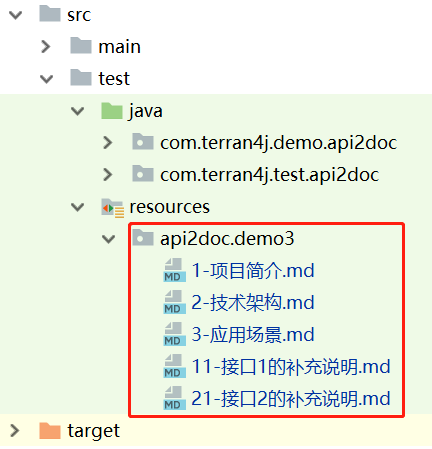This screenshot has height=449, width=432.
Task: Collapse the src folder chevron
Action: click(x=15, y=15)
